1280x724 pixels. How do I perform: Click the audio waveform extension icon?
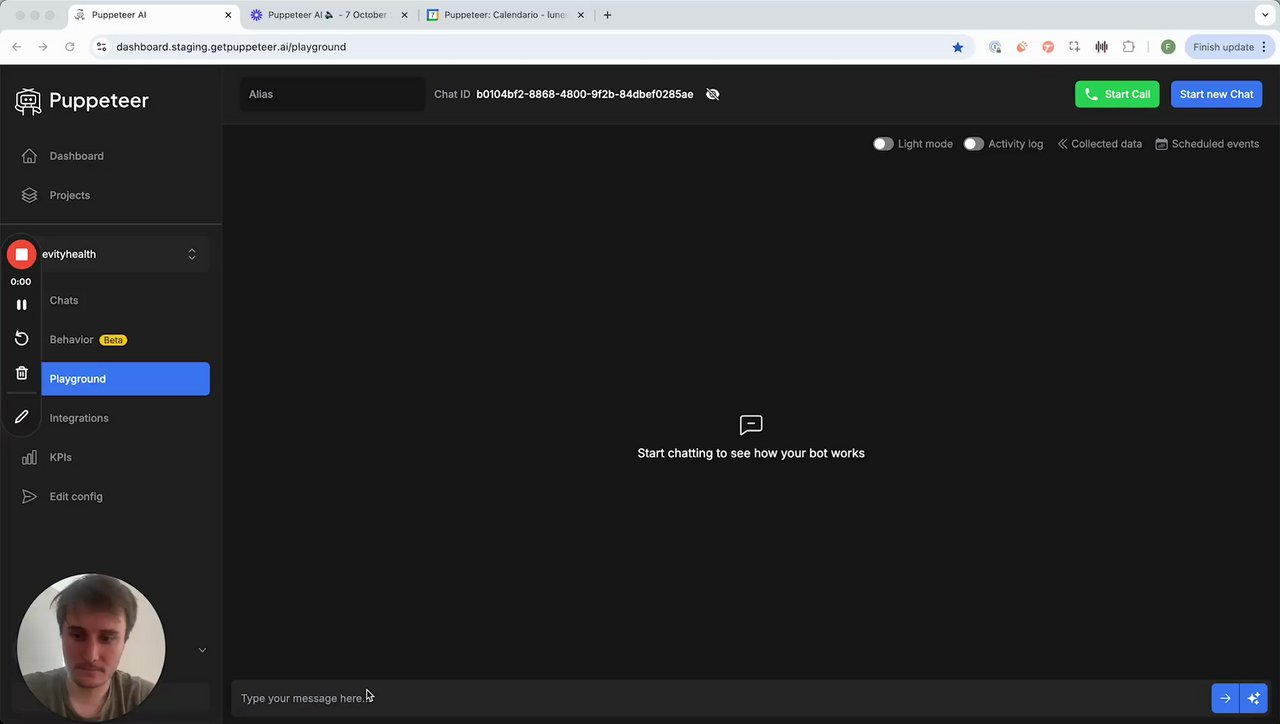[x=1102, y=47]
